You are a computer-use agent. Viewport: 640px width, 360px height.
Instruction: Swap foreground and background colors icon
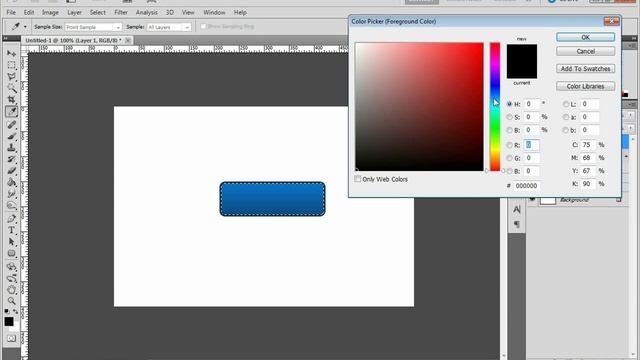(16, 311)
